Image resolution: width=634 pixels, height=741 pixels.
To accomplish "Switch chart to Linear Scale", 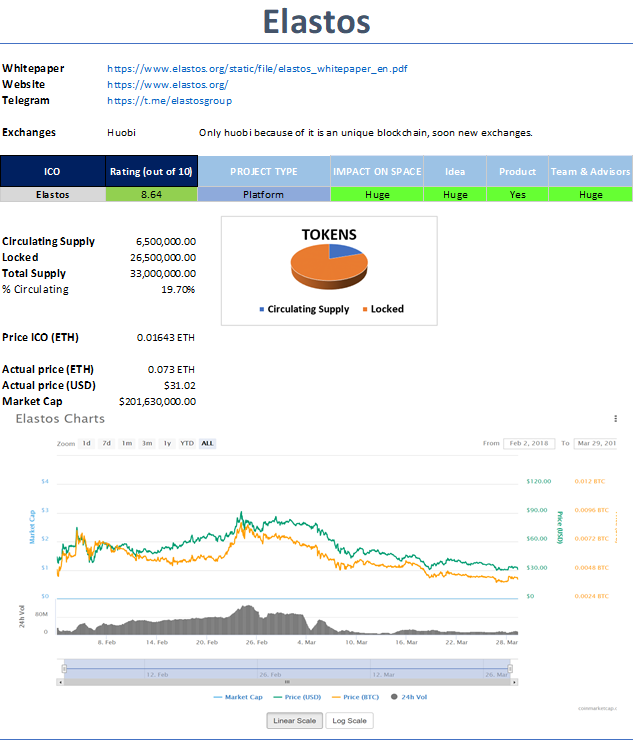I will [x=295, y=721].
